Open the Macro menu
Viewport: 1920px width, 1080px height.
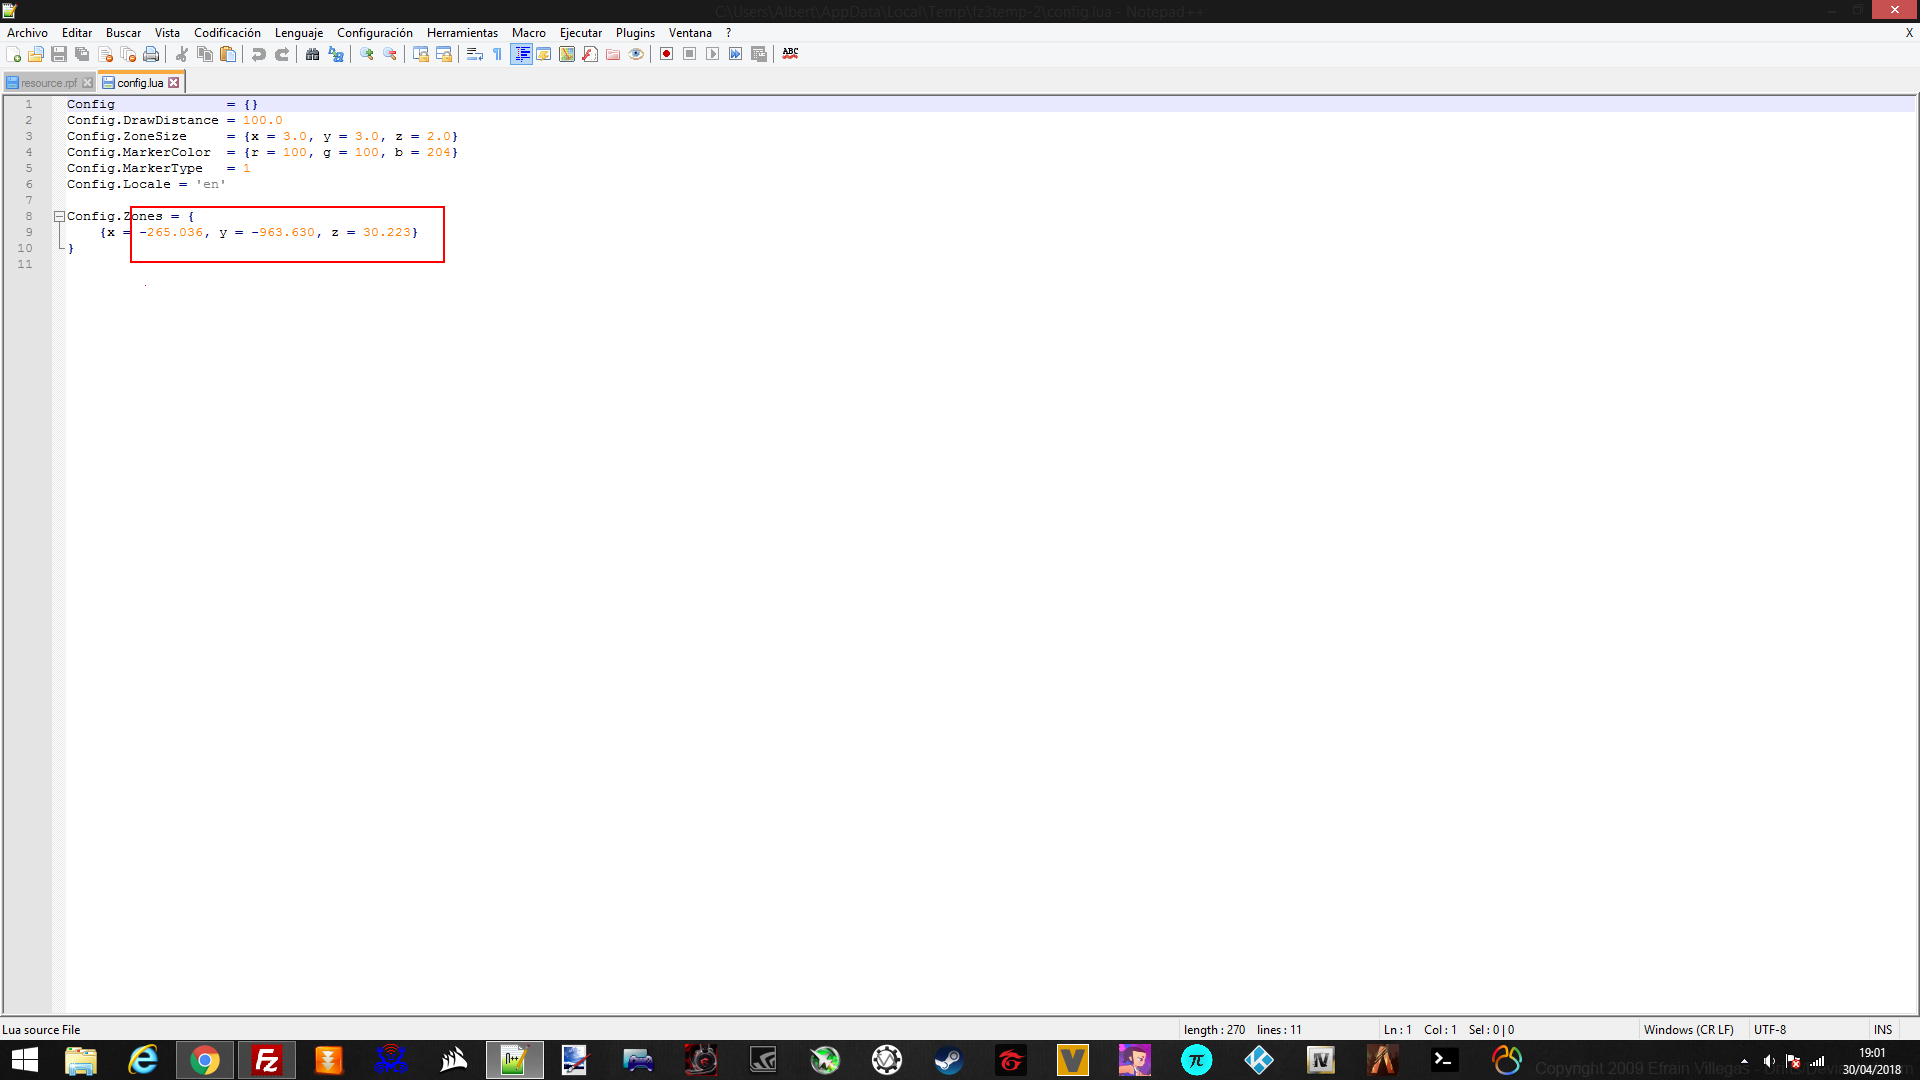point(529,33)
